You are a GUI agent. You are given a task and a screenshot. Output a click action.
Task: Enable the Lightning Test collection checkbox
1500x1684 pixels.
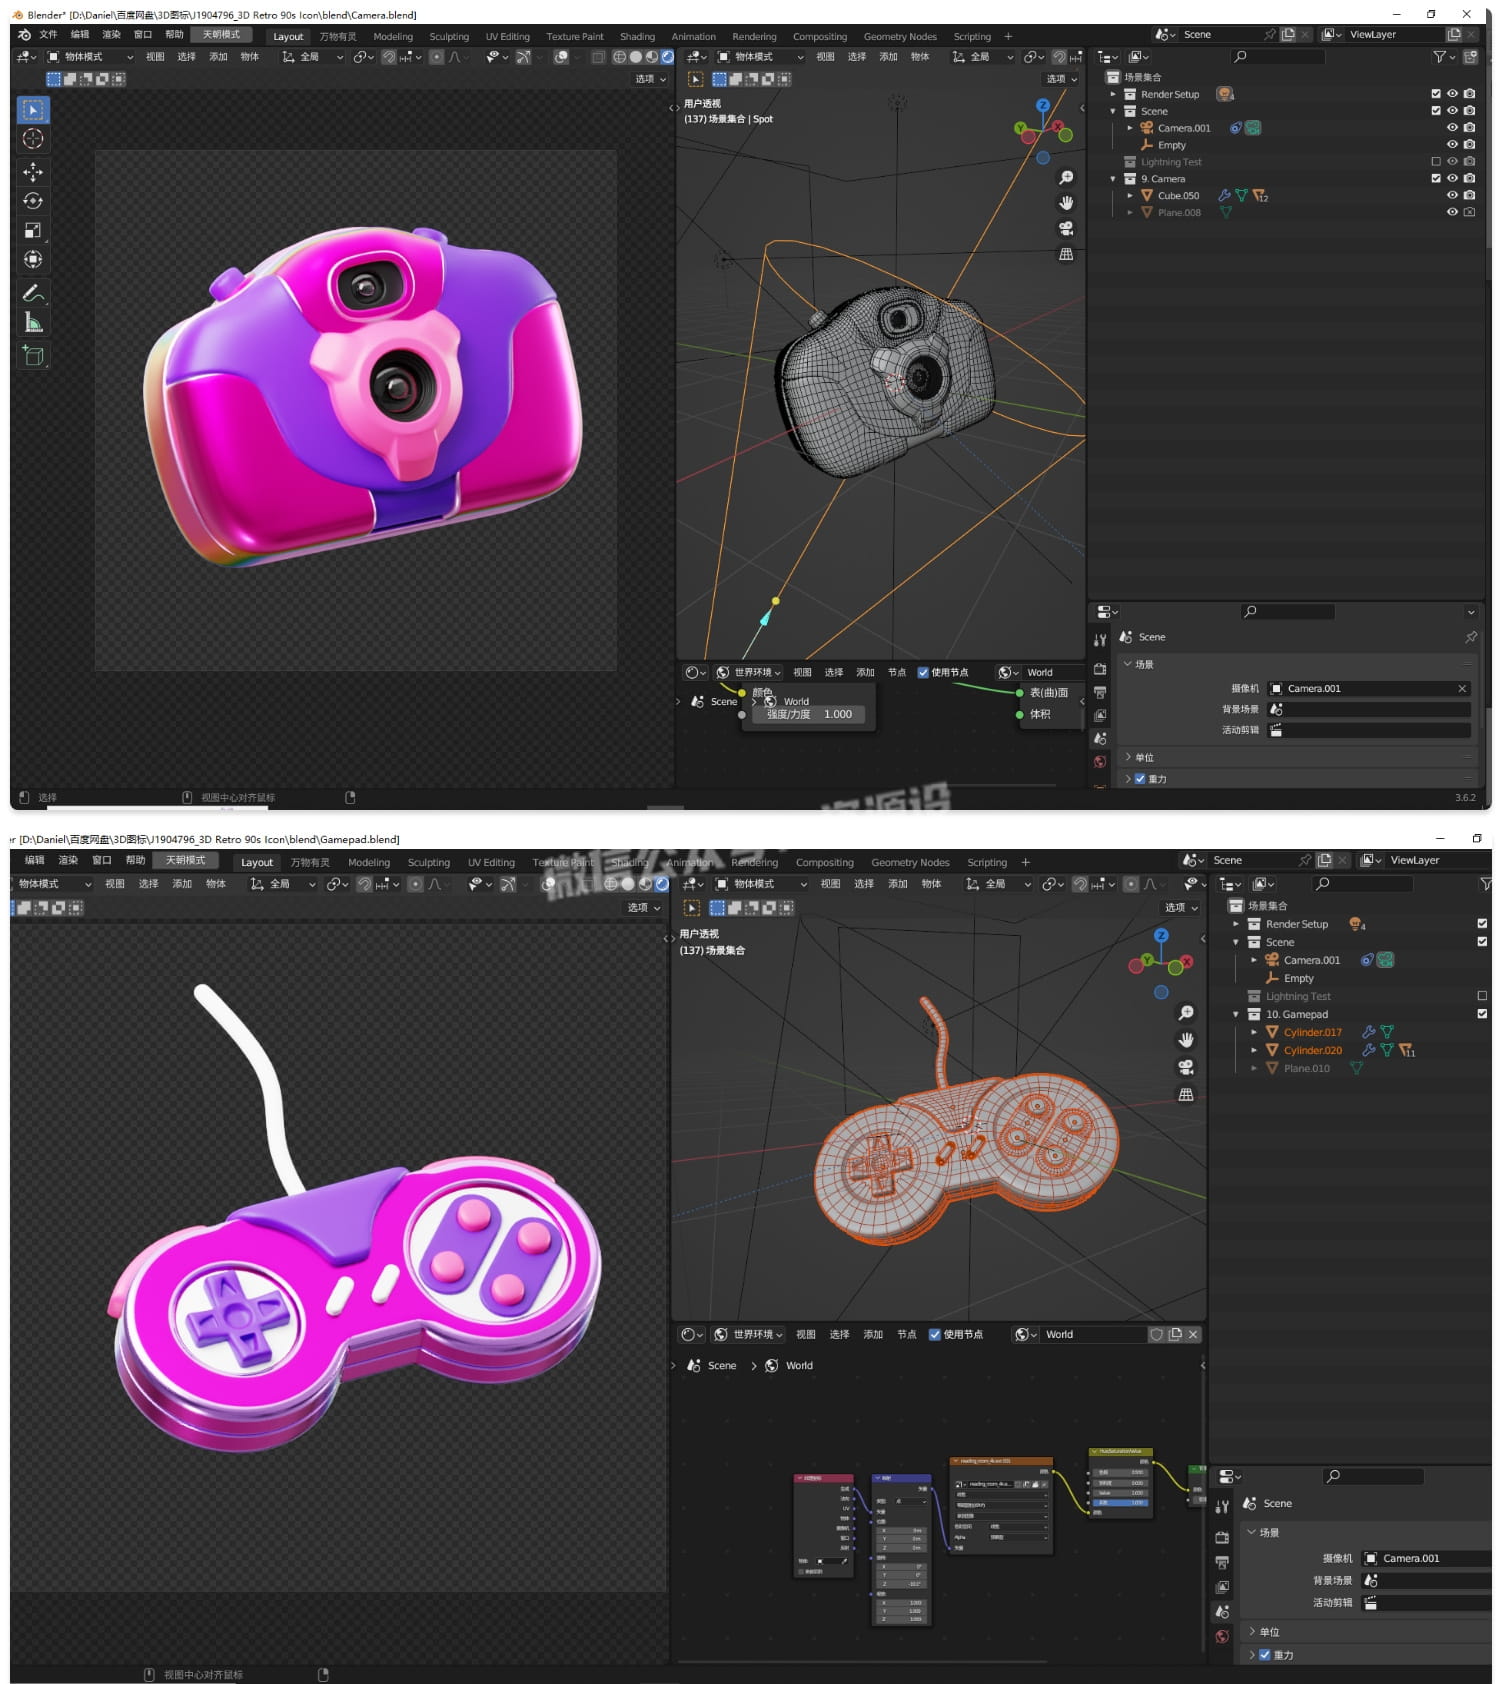pyautogui.click(x=1436, y=162)
